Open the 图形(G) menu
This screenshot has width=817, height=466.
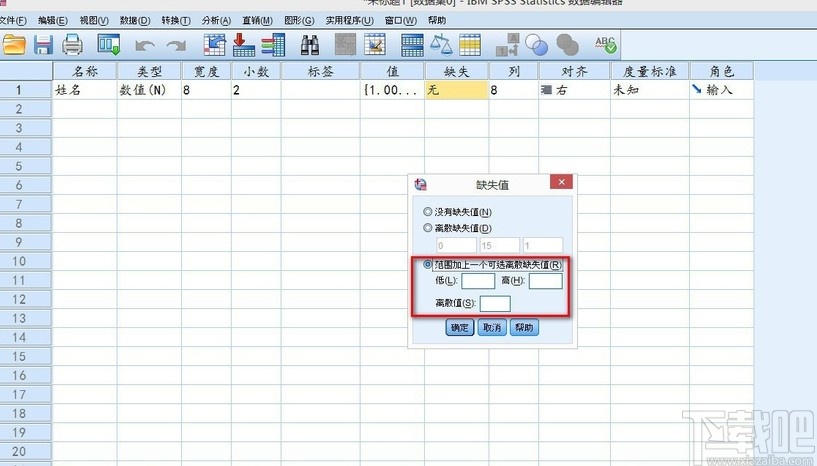click(299, 20)
